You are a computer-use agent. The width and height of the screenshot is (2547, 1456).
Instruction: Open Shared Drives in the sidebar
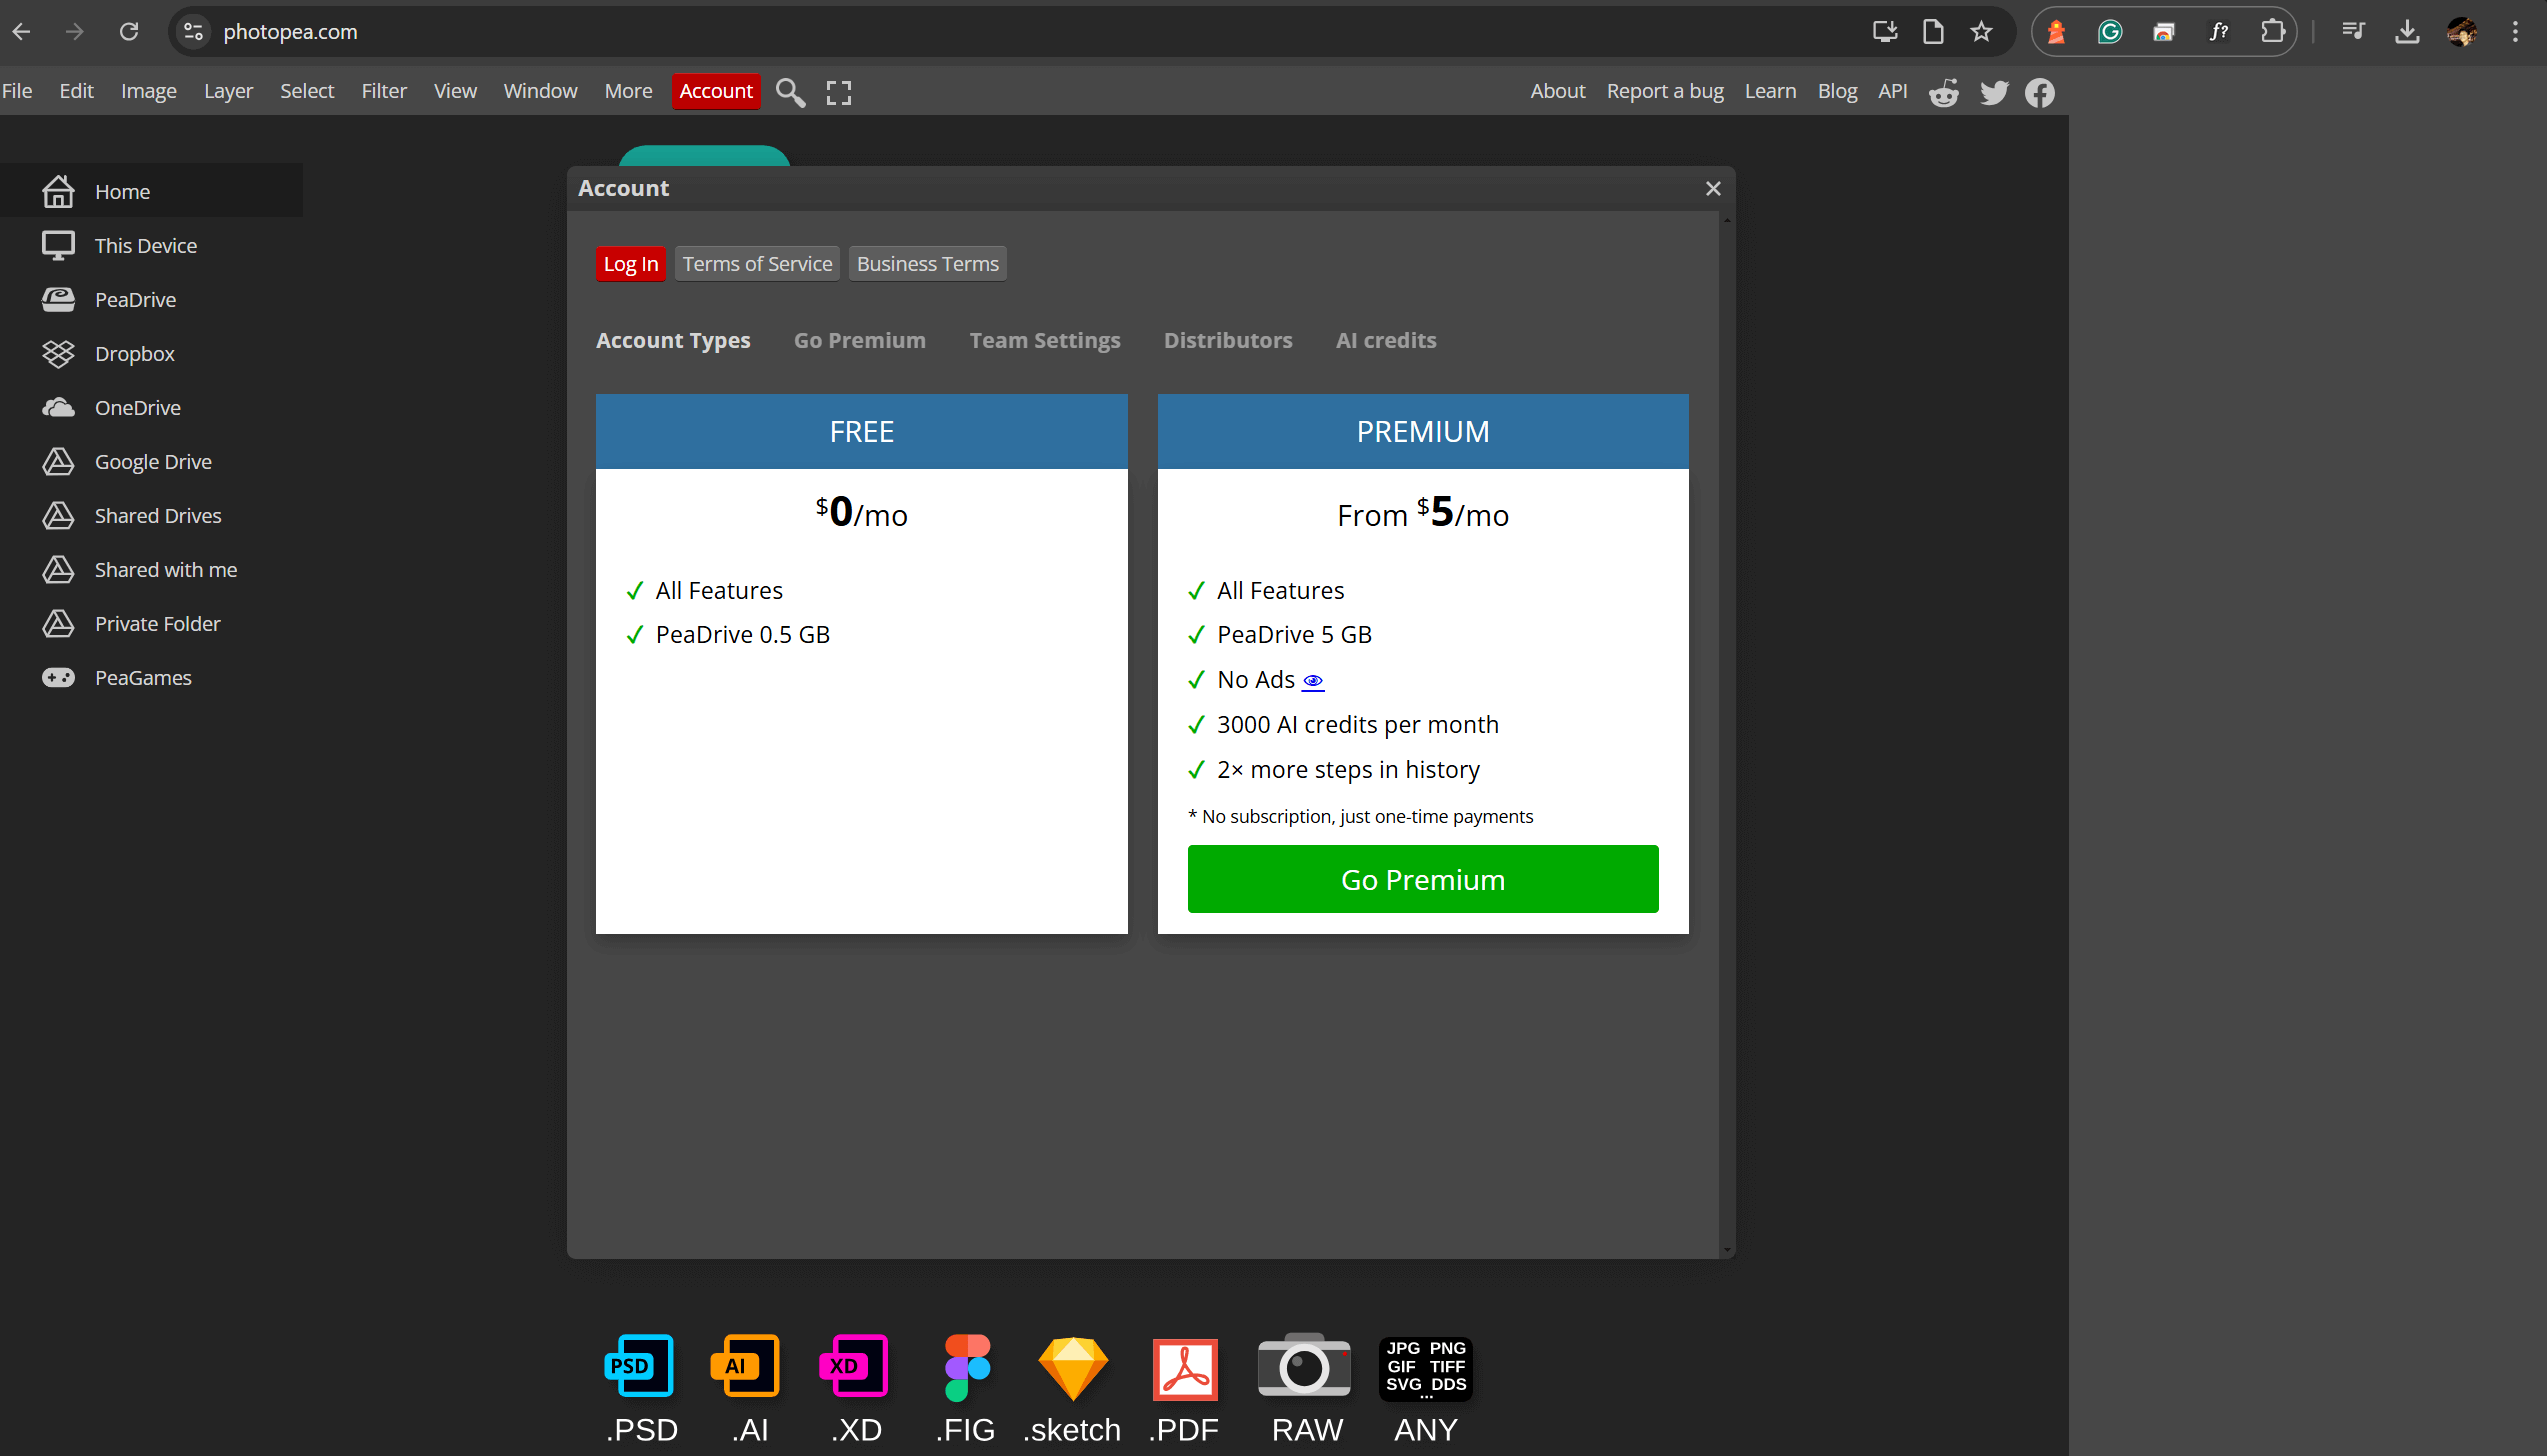152,515
